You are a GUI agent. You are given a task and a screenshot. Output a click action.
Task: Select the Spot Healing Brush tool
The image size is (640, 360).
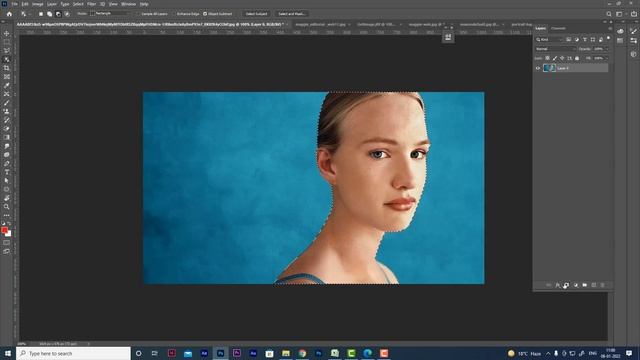7,94
